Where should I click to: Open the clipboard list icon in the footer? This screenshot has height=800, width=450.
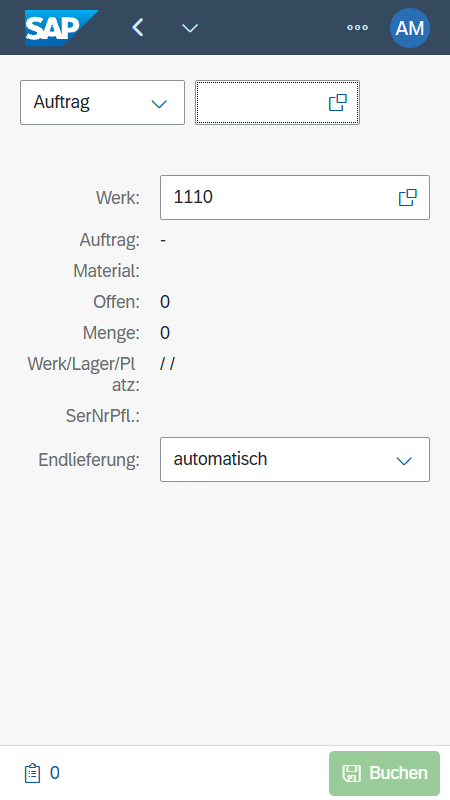pos(32,773)
